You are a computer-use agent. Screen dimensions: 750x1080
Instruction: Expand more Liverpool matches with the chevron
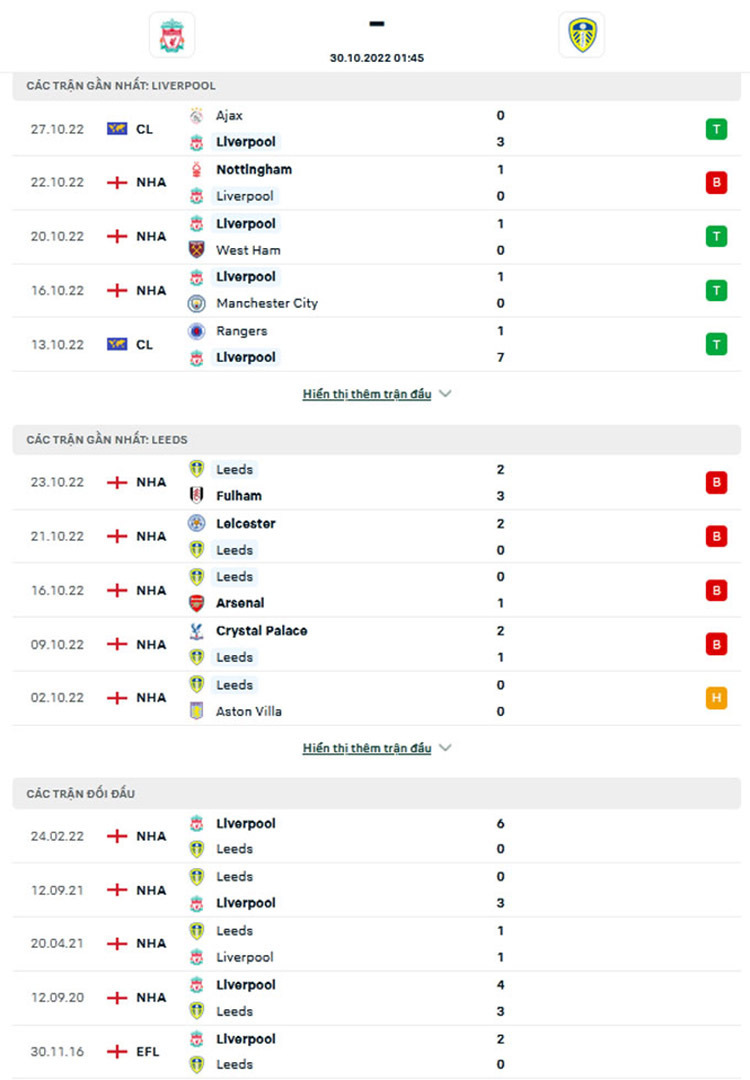[445, 394]
